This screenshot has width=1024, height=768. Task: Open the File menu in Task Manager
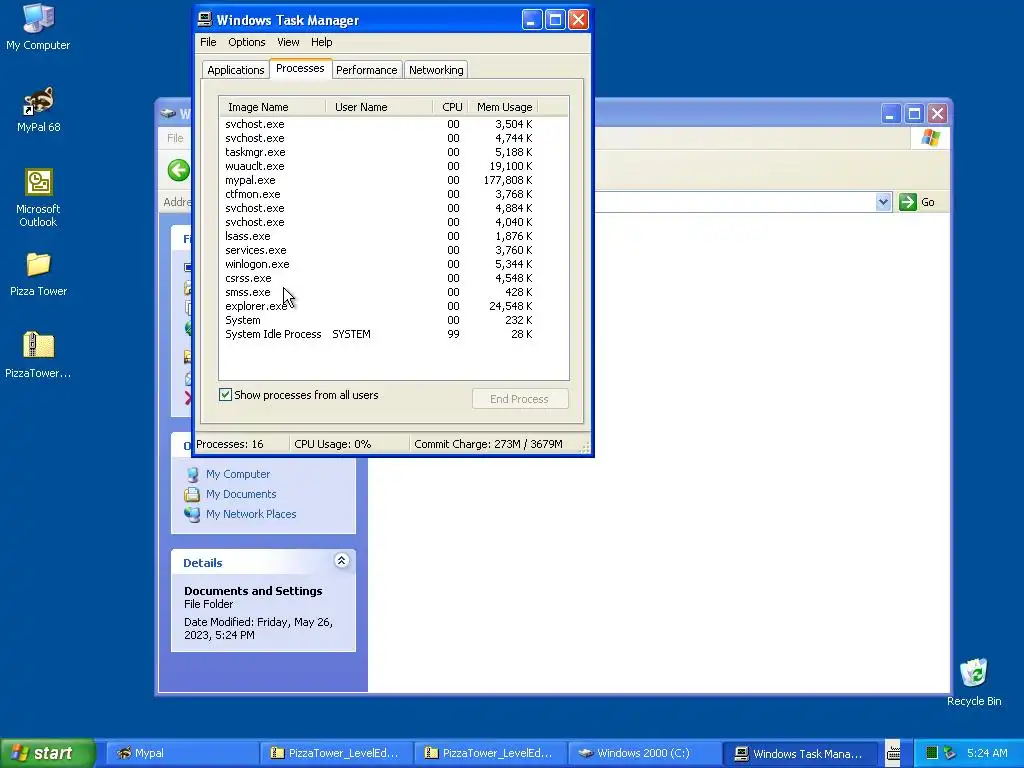[x=208, y=42]
